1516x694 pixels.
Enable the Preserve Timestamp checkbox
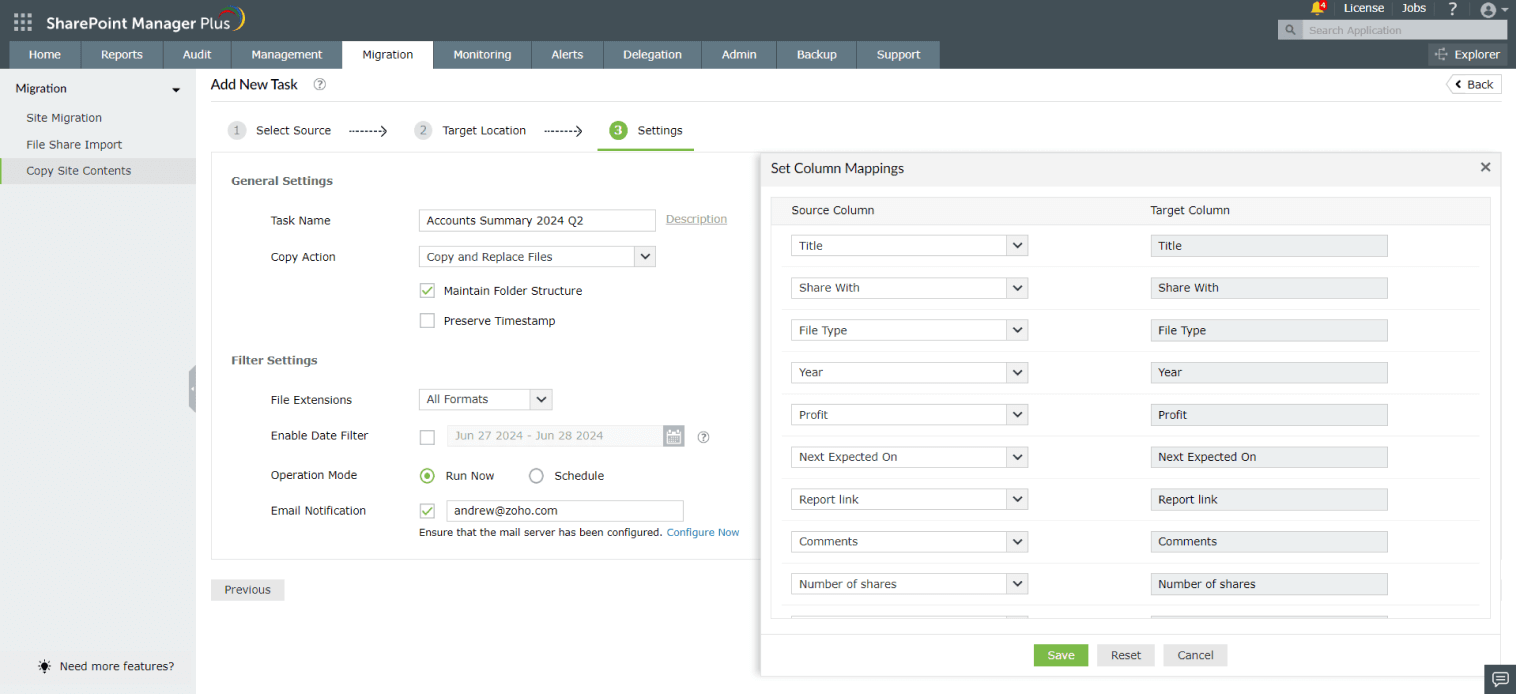427,321
